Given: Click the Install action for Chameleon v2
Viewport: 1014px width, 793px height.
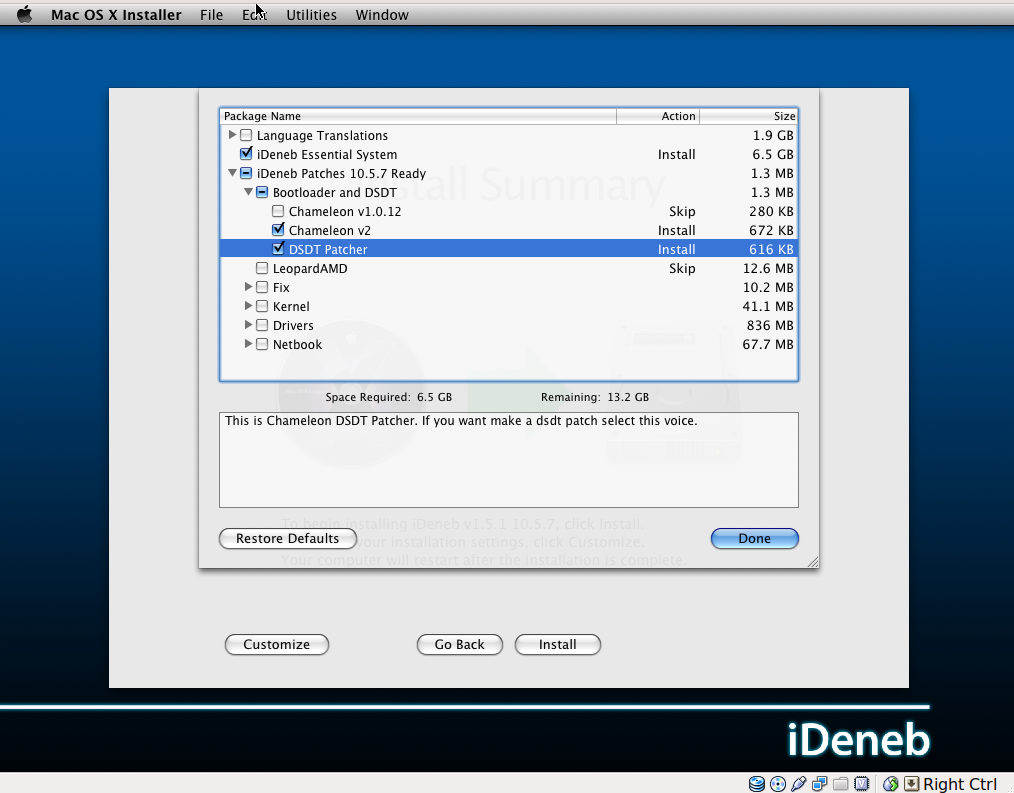Looking at the screenshot, I should (x=676, y=230).
